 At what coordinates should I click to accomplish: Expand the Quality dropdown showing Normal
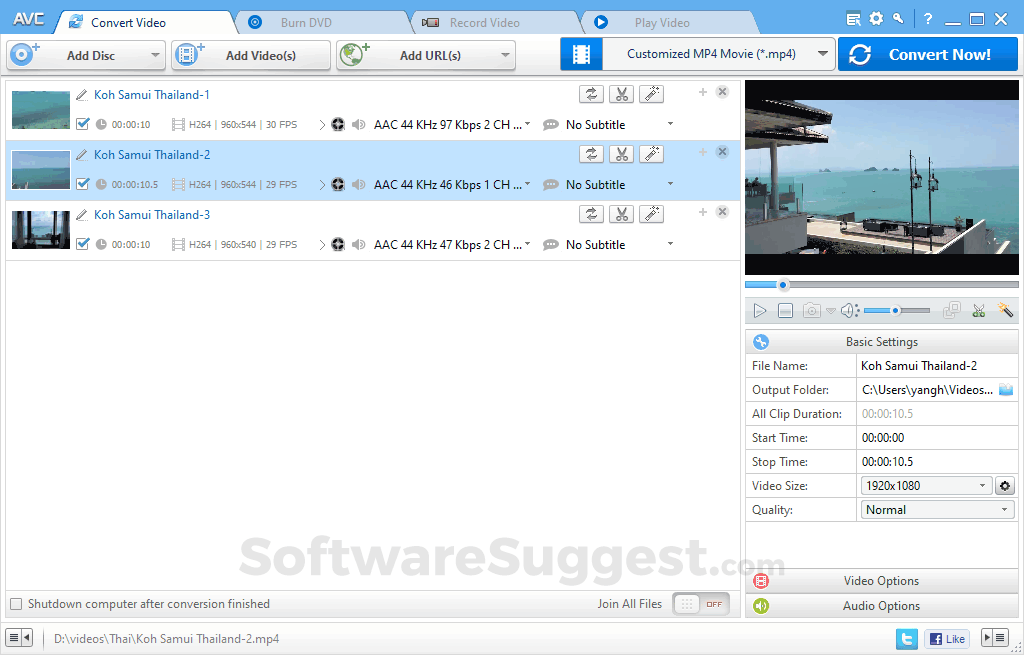pyautogui.click(x=1004, y=509)
